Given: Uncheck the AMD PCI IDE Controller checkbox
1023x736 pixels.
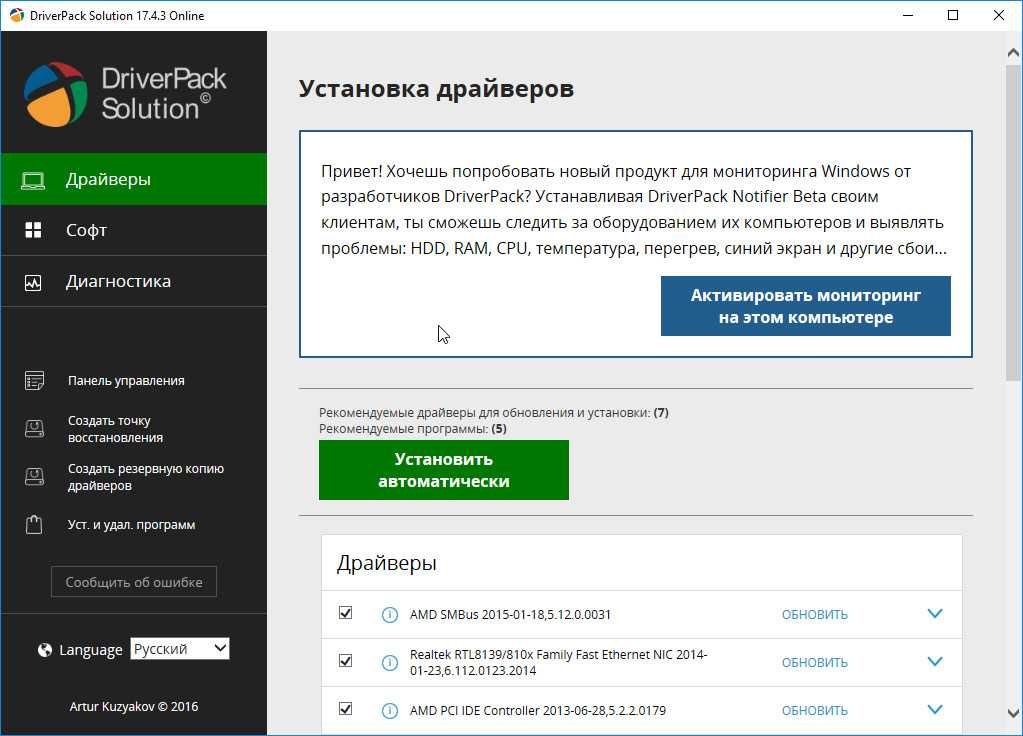Looking at the screenshot, I should coord(345,709).
